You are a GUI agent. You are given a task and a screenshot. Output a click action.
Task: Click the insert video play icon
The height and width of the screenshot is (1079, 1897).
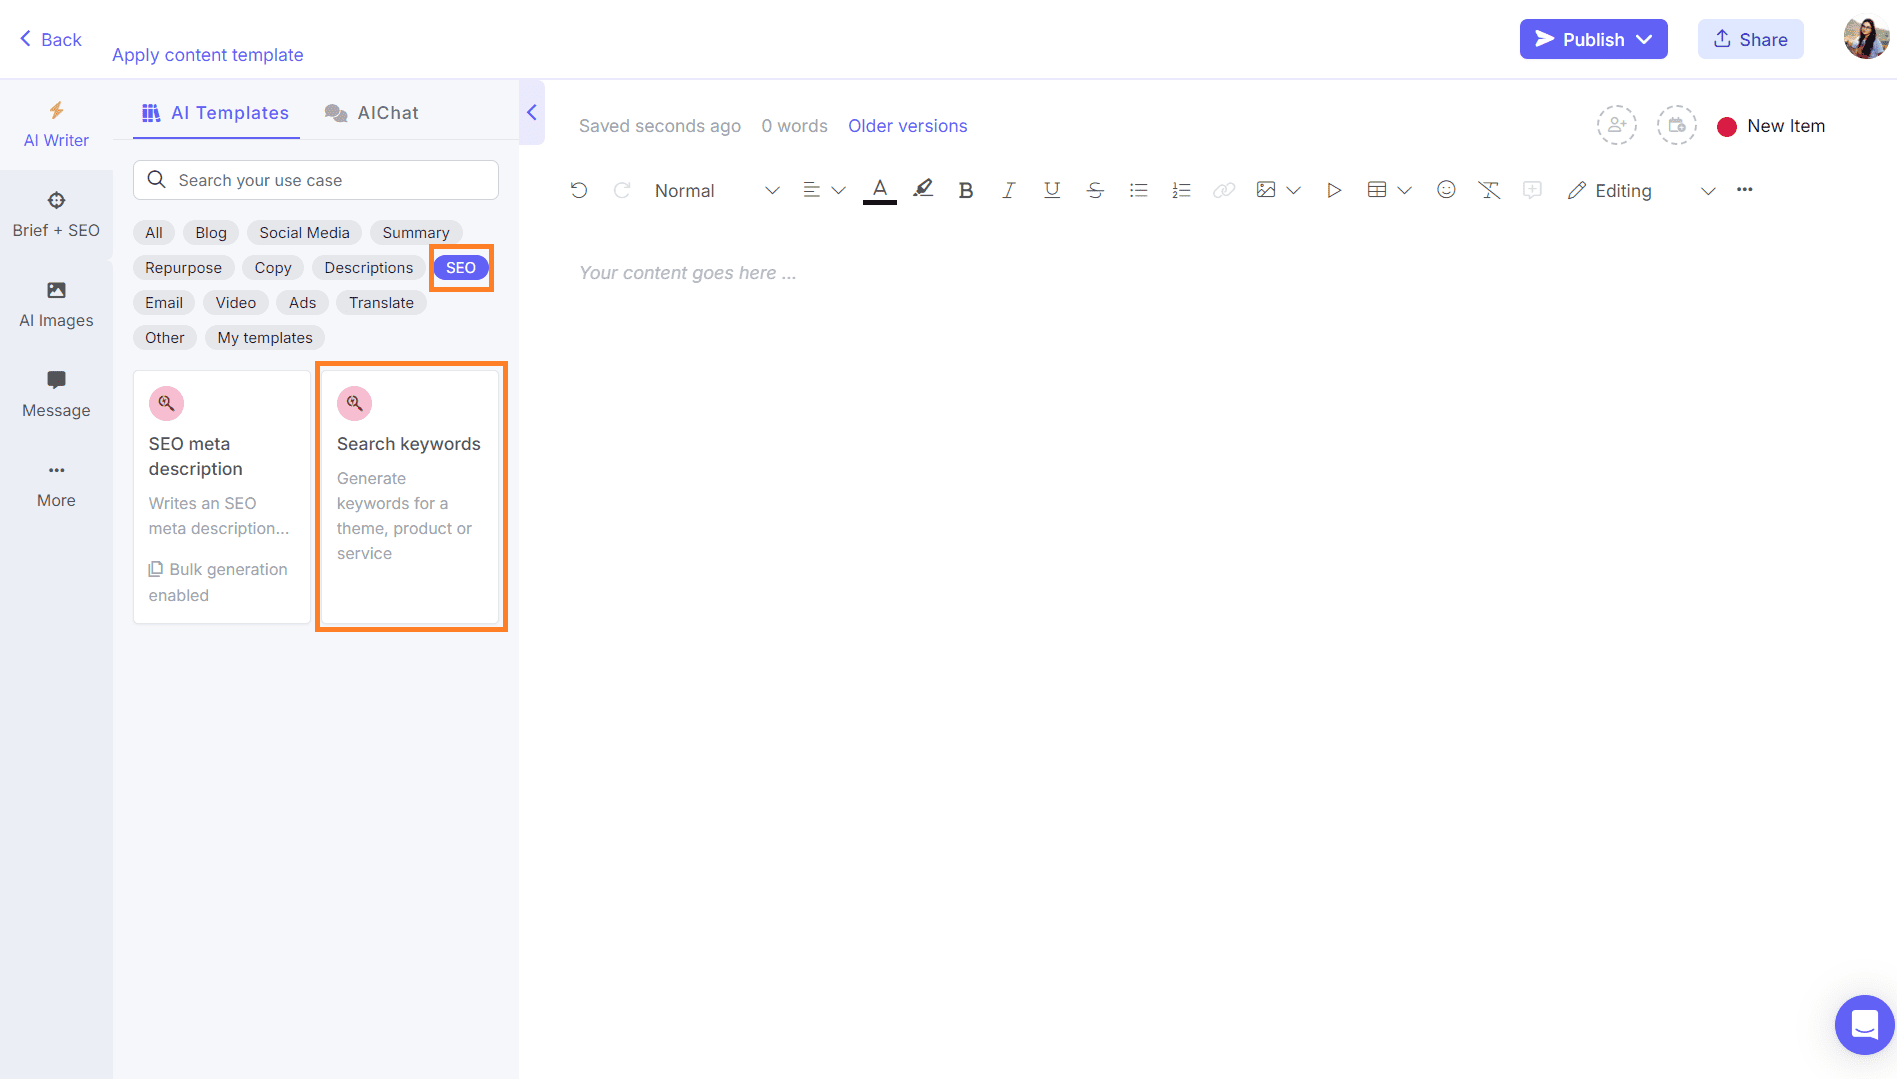(x=1334, y=190)
